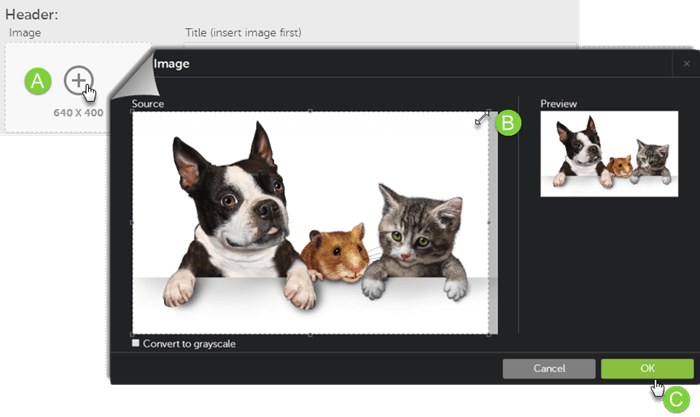Viewport: 700px width, 417px height.
Task: Enable Convert to grayscale checkbox
Action: click(136, 344)
